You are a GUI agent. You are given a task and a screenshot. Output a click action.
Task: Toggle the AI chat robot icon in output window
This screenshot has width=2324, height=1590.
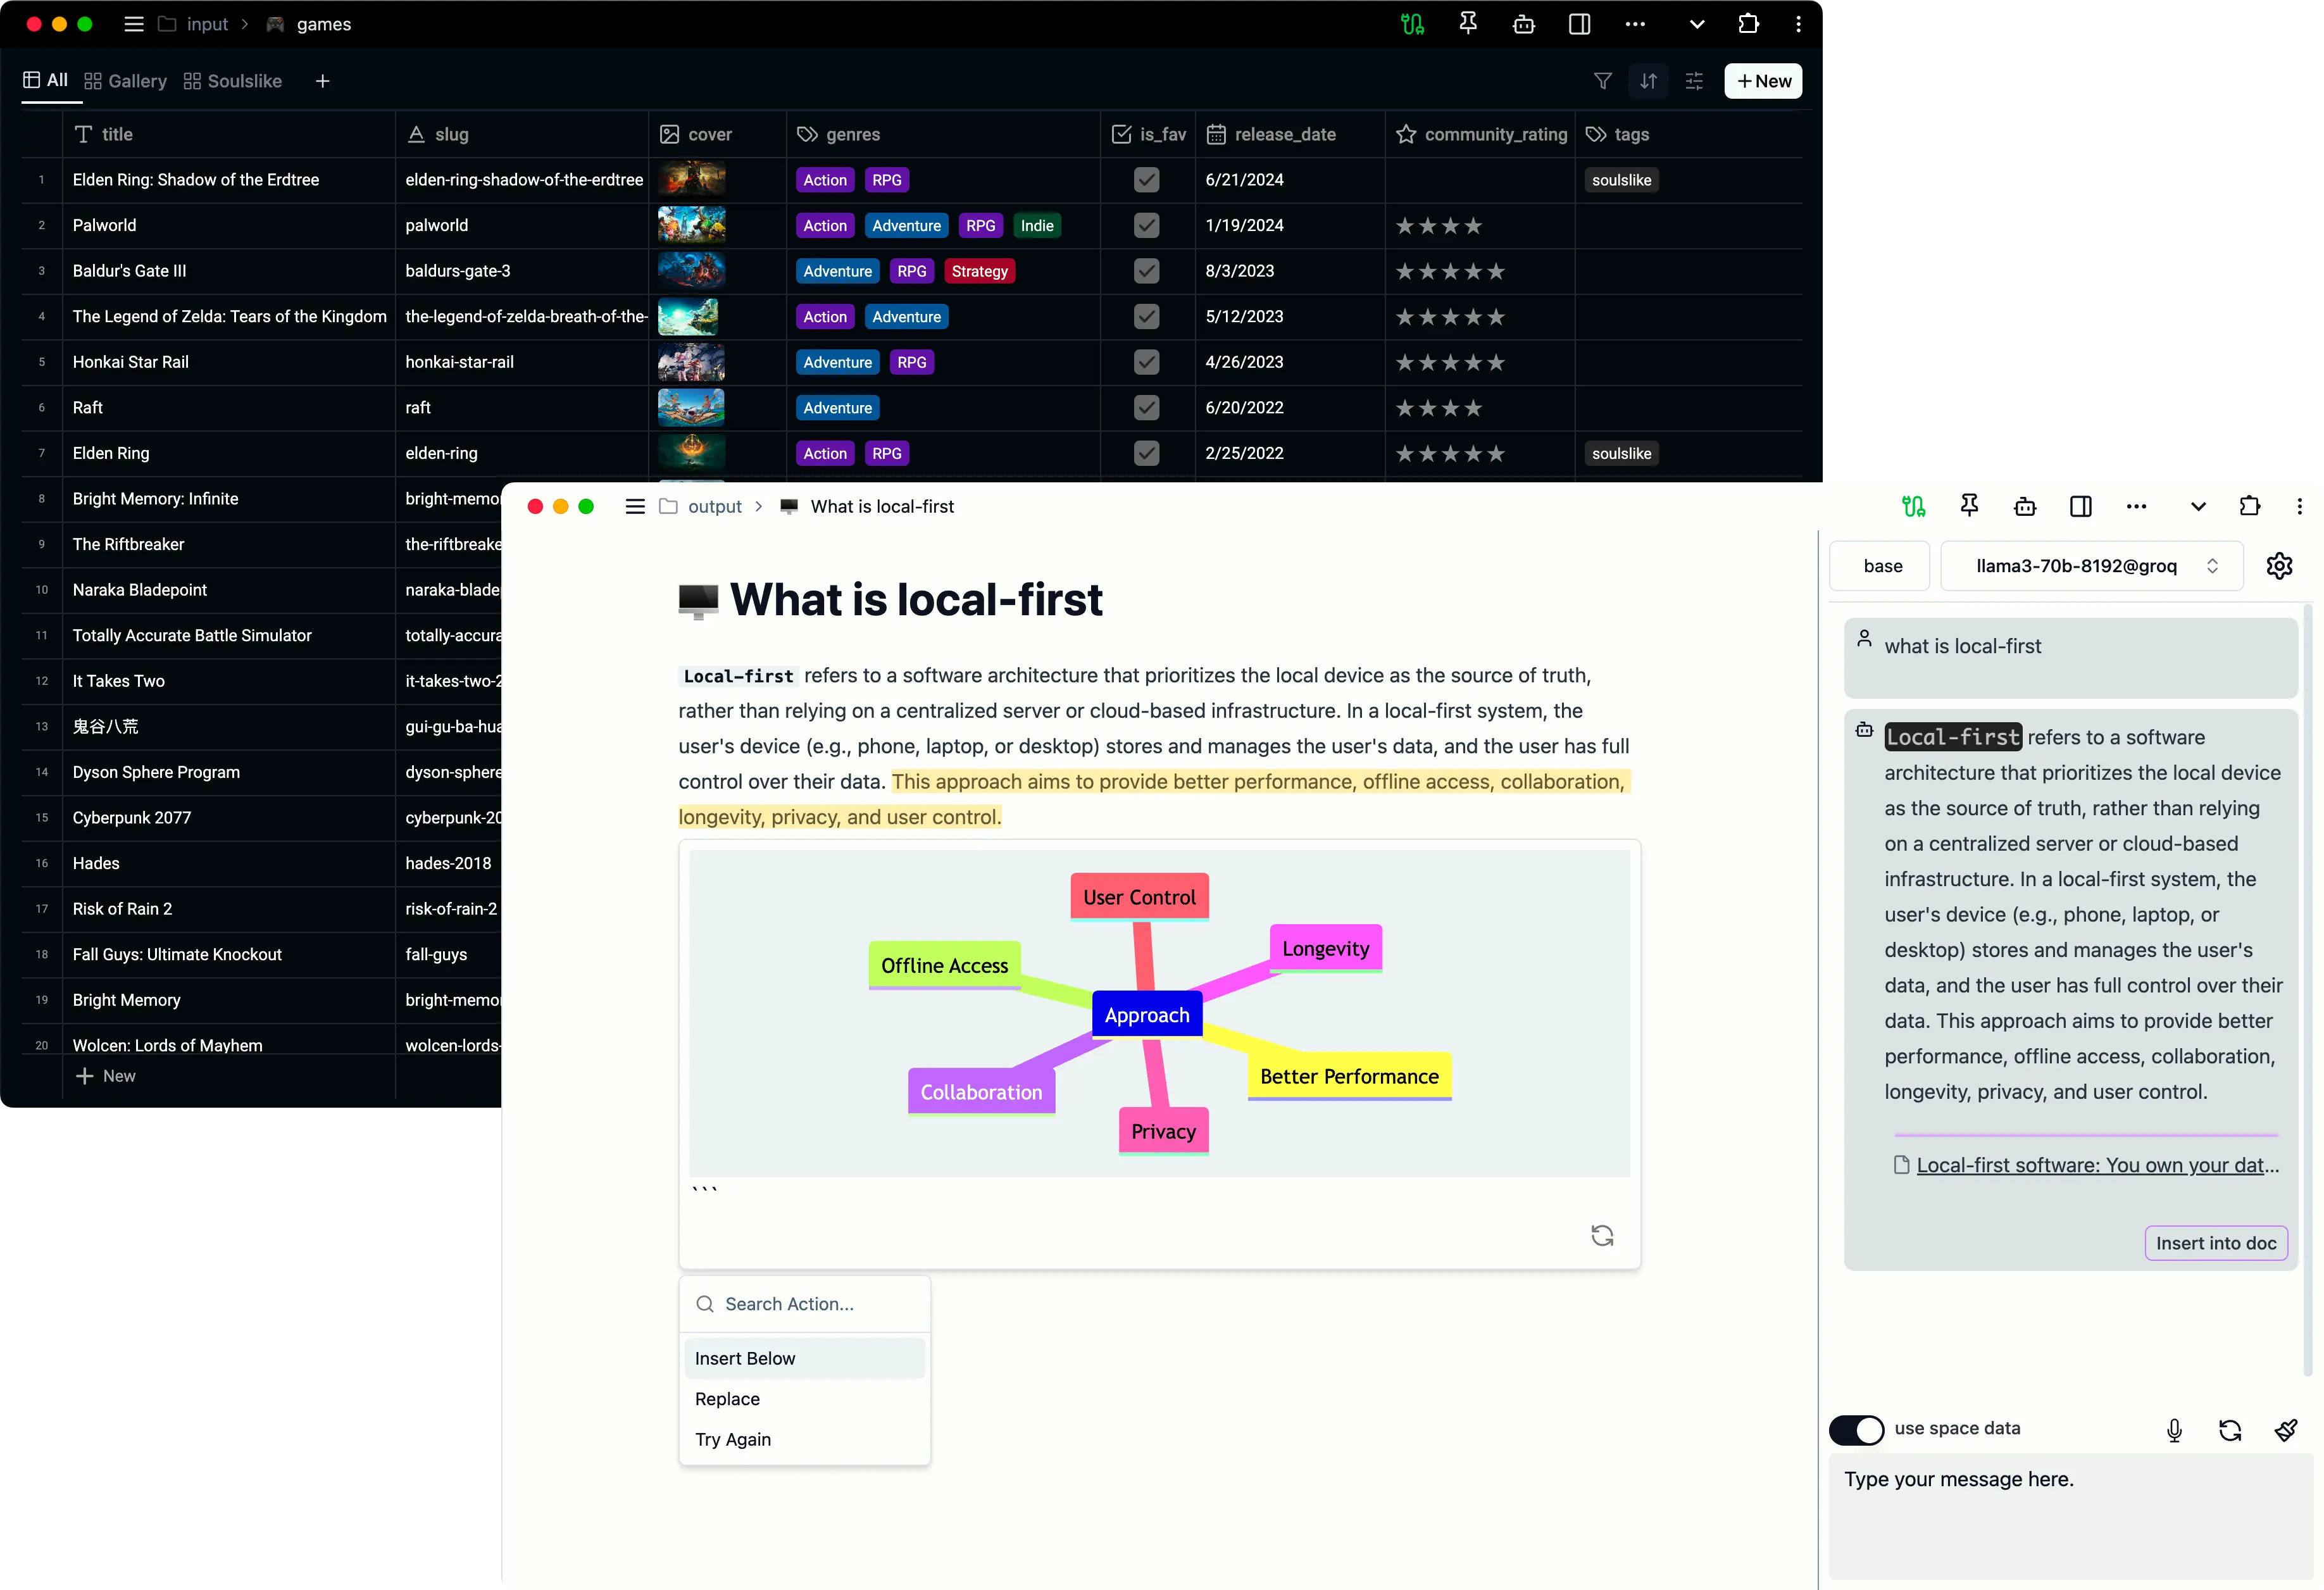click(2025, 506)
